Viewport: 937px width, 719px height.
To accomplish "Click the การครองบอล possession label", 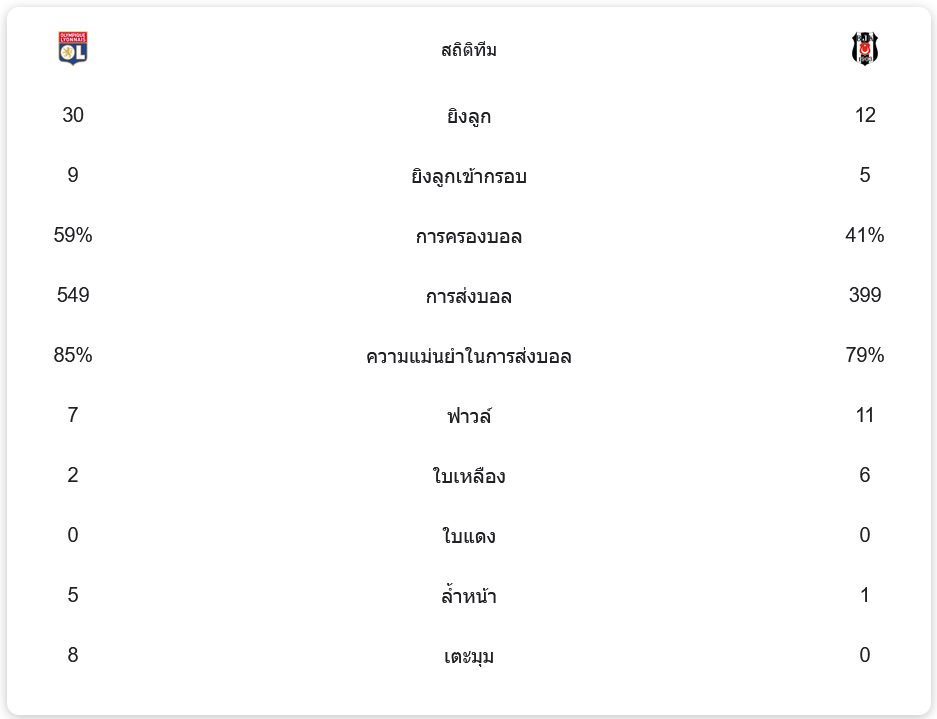I will point(468,236).
